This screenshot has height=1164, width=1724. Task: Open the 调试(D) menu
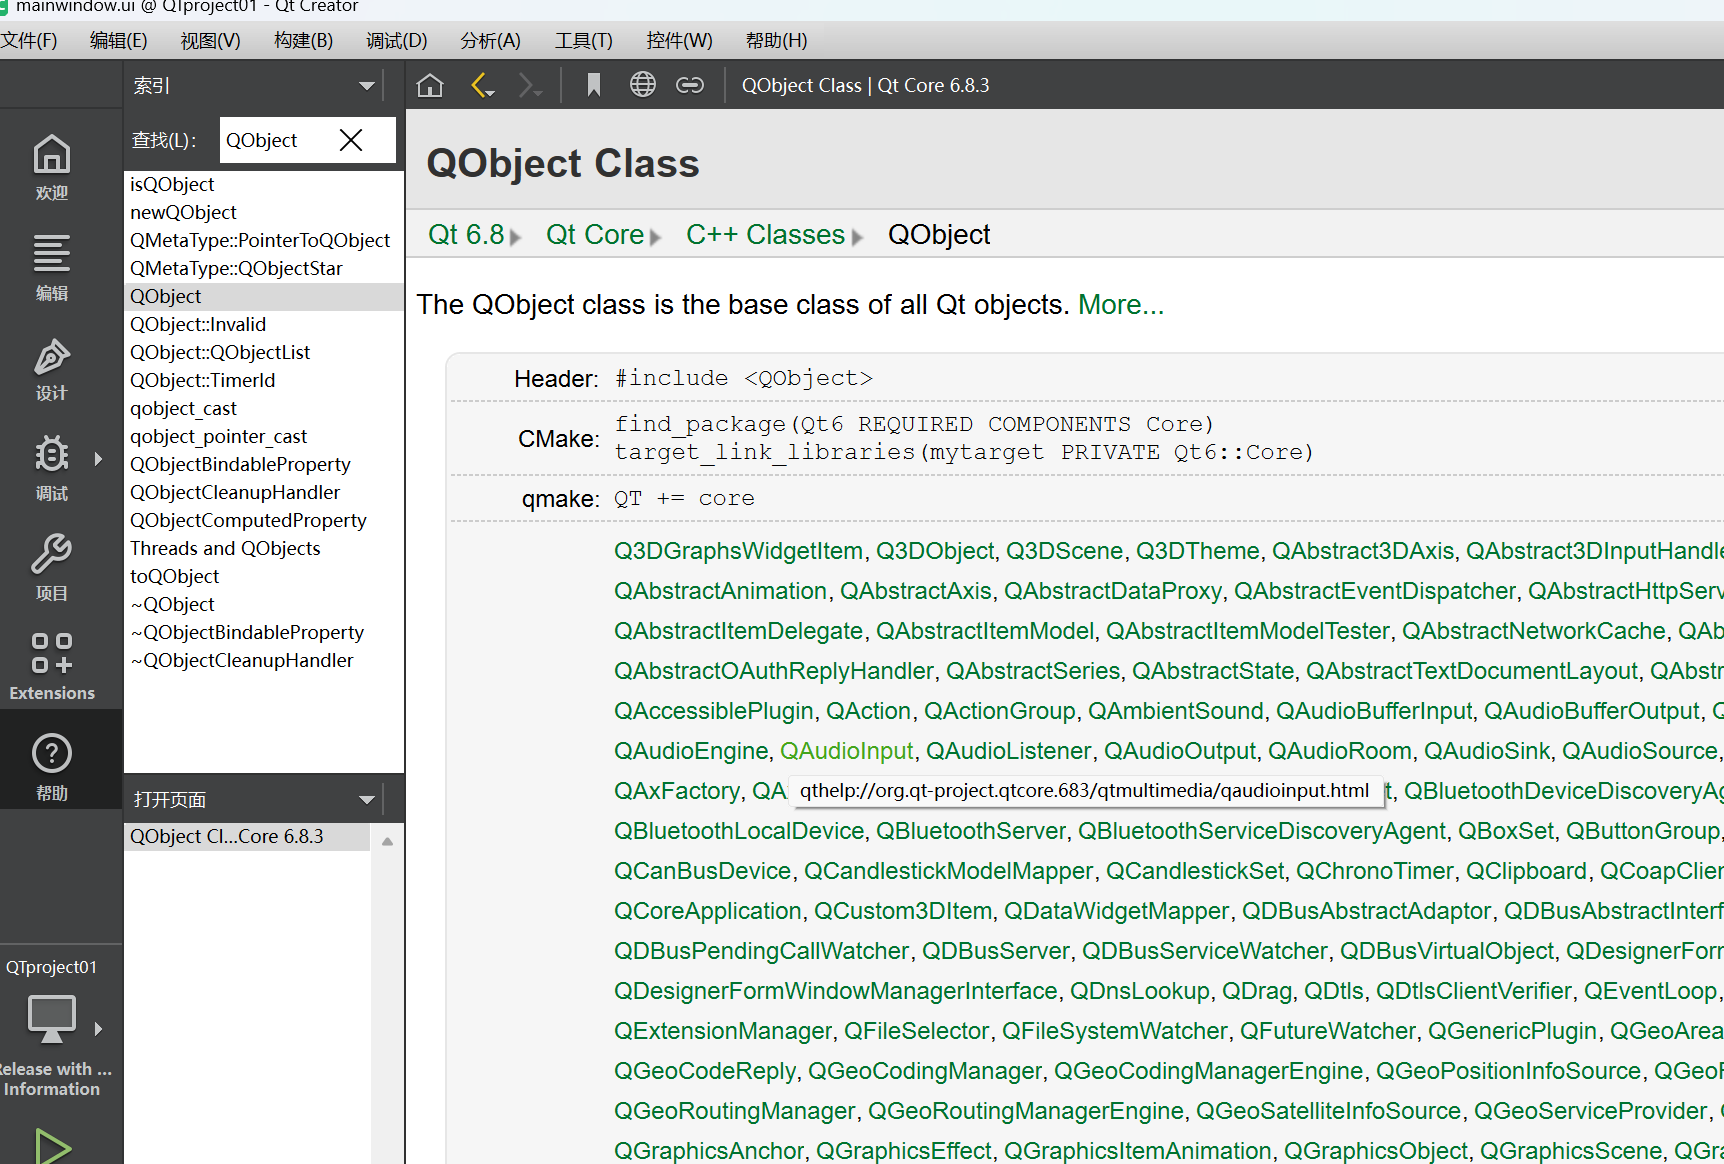(396, 41)
